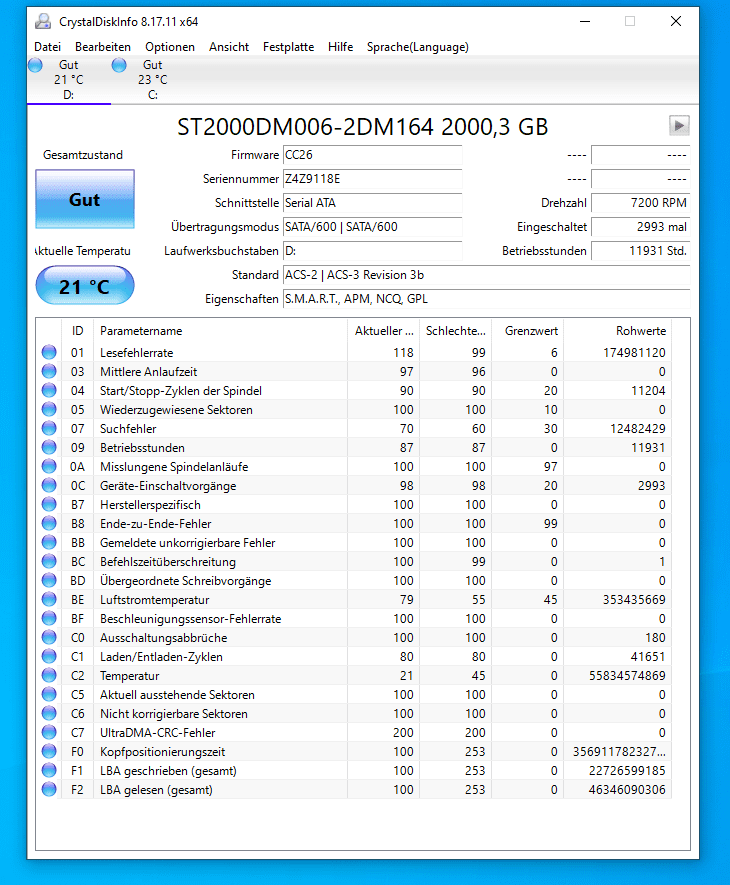Click status orb of Mittlere Anlaufzeit row
Image resolution: width=730 pixels, height=885 pixels.
coord(49,371)
